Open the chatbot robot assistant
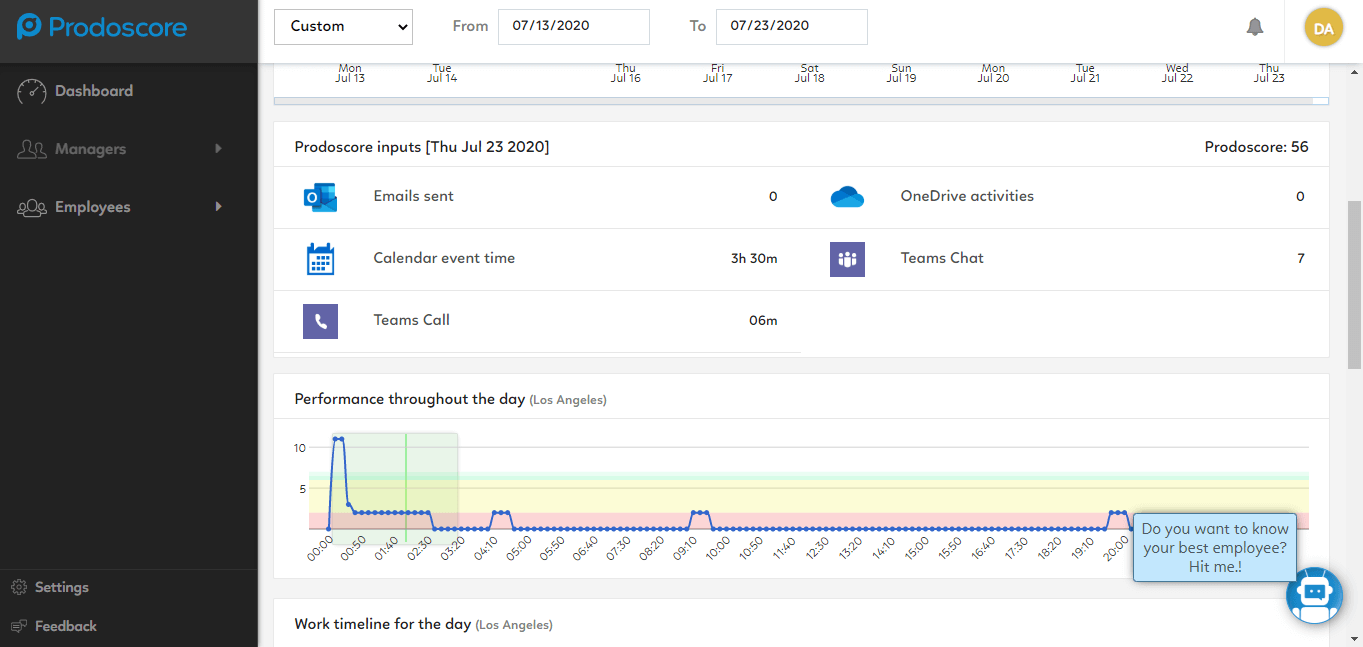This screenshot has width=1363, height=647. 1314,595
